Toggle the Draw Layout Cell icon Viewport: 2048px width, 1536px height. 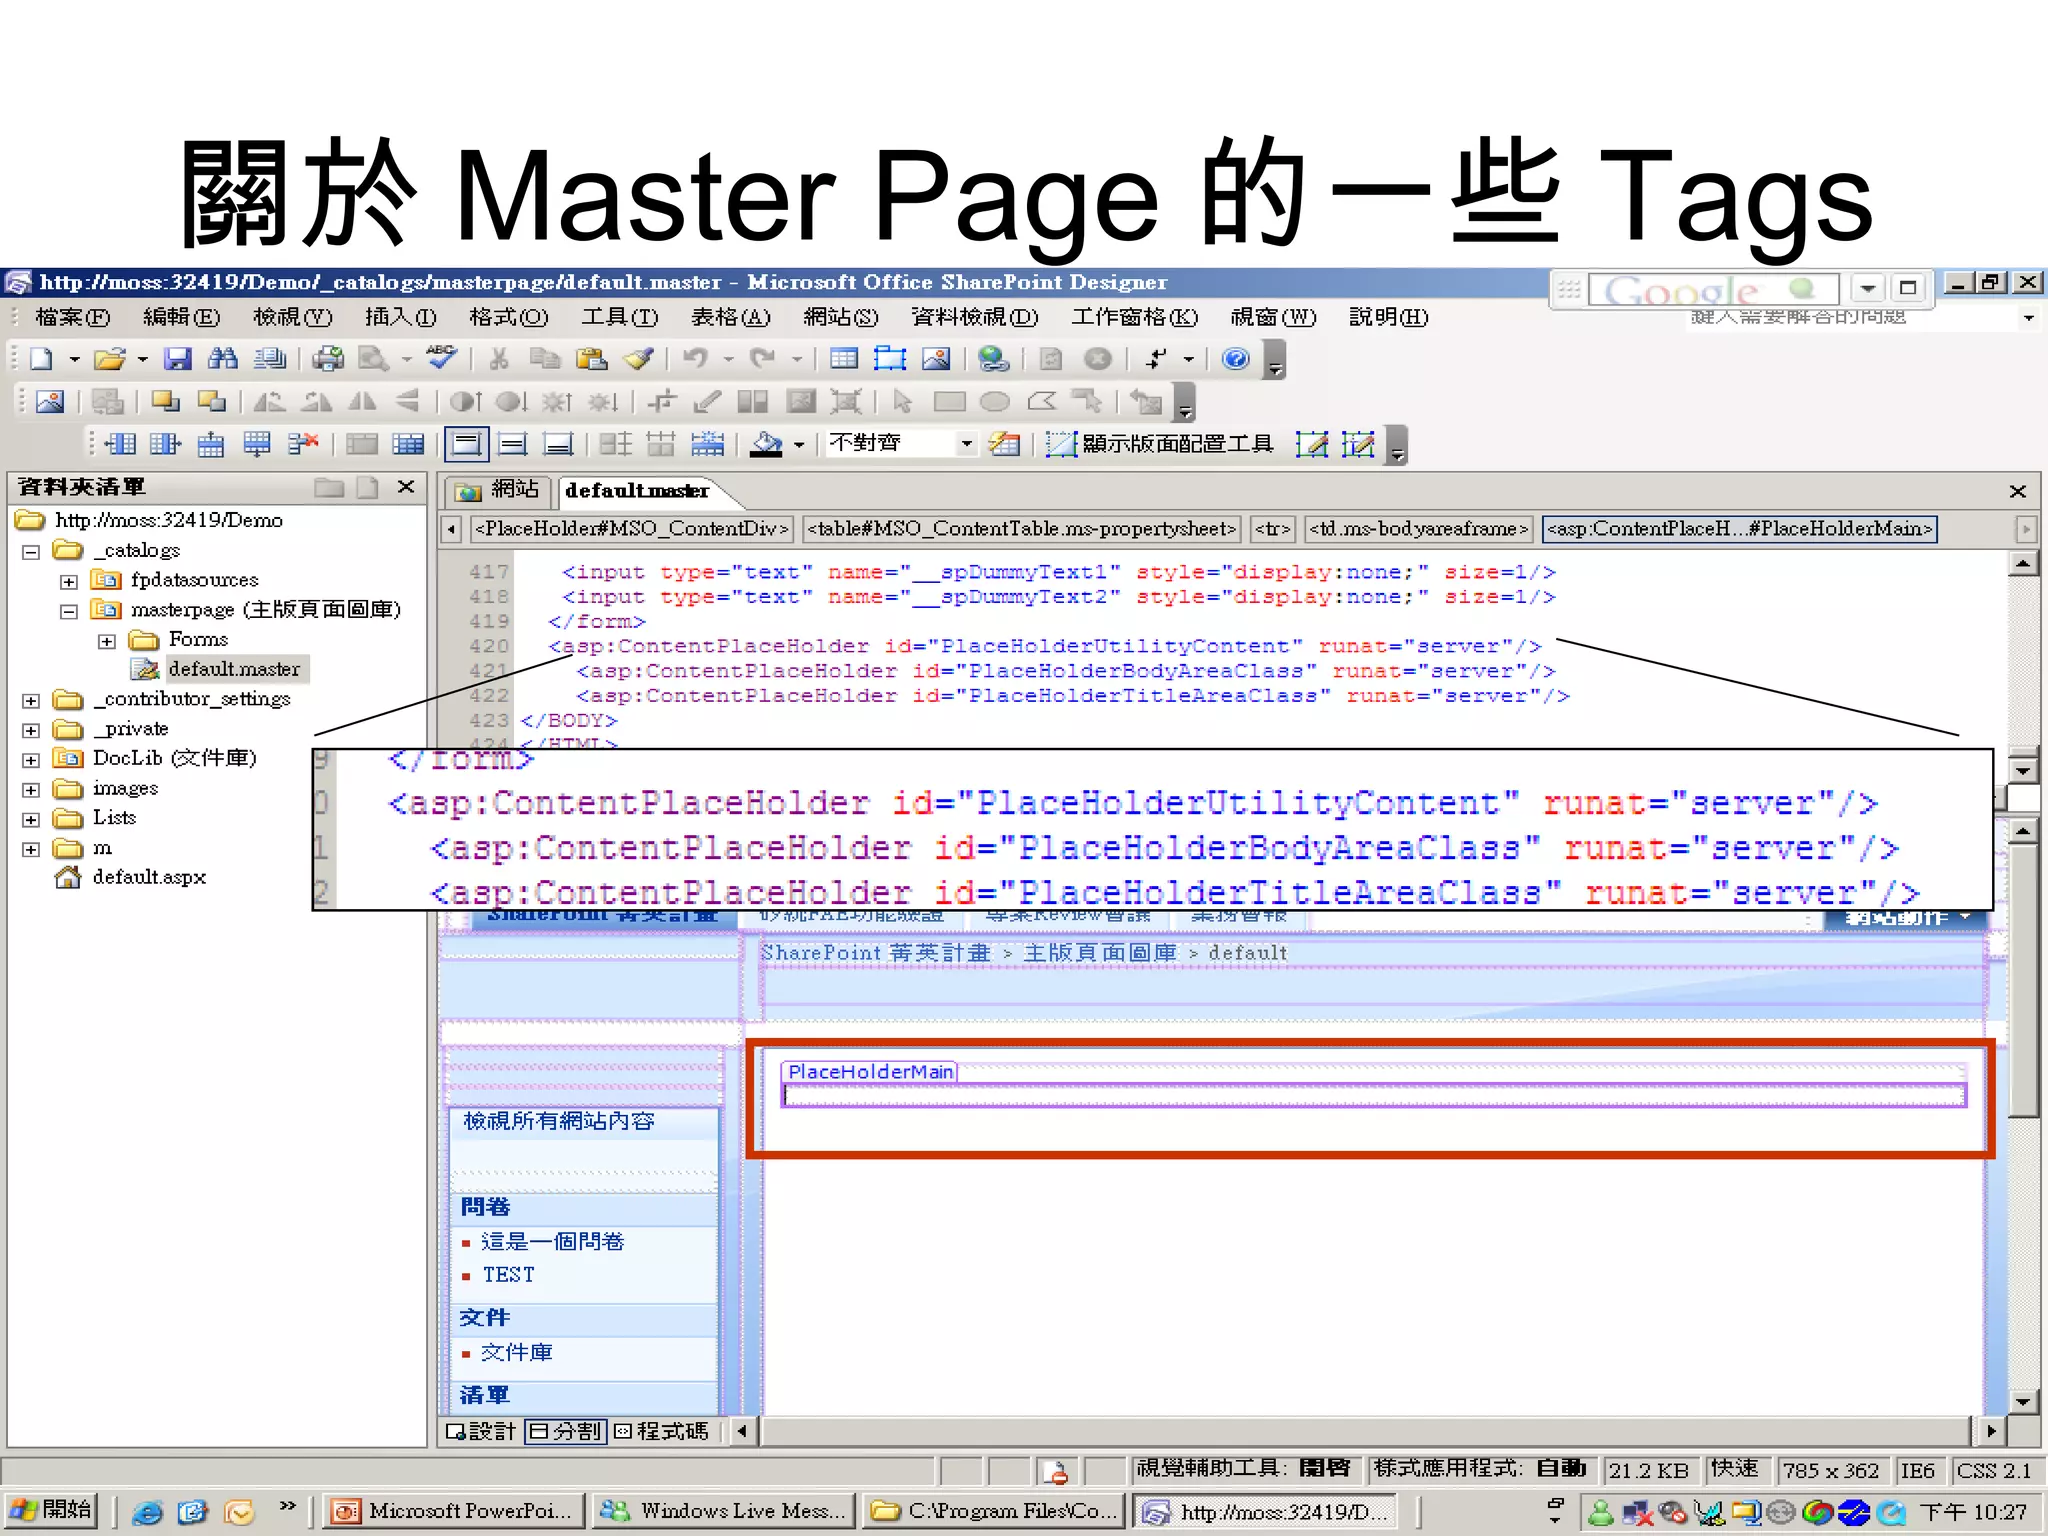point(1358,444)
